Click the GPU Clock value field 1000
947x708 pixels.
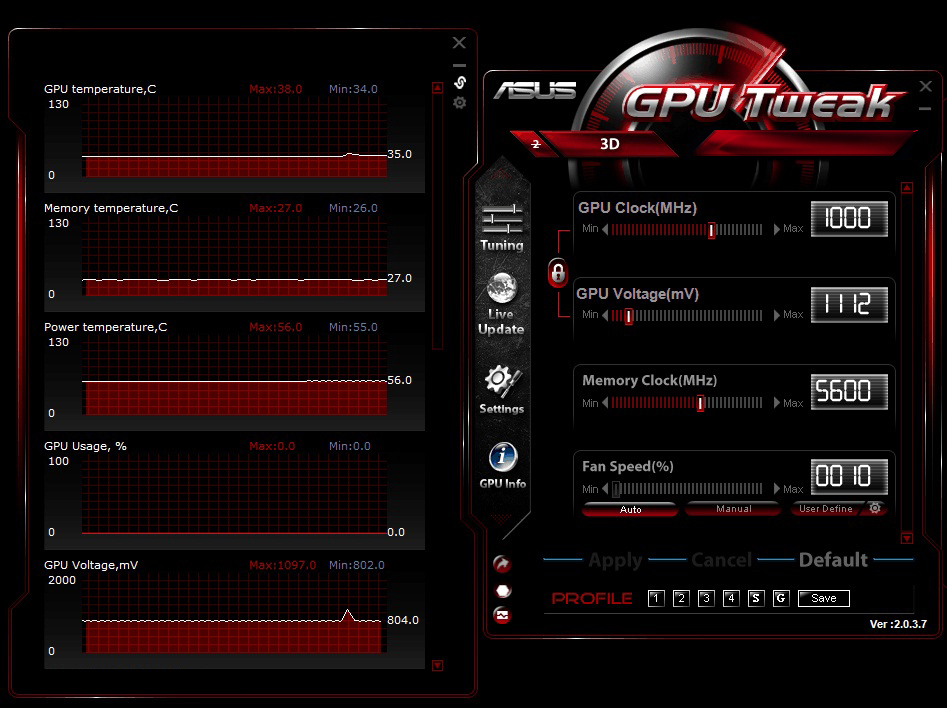(849, 219)
